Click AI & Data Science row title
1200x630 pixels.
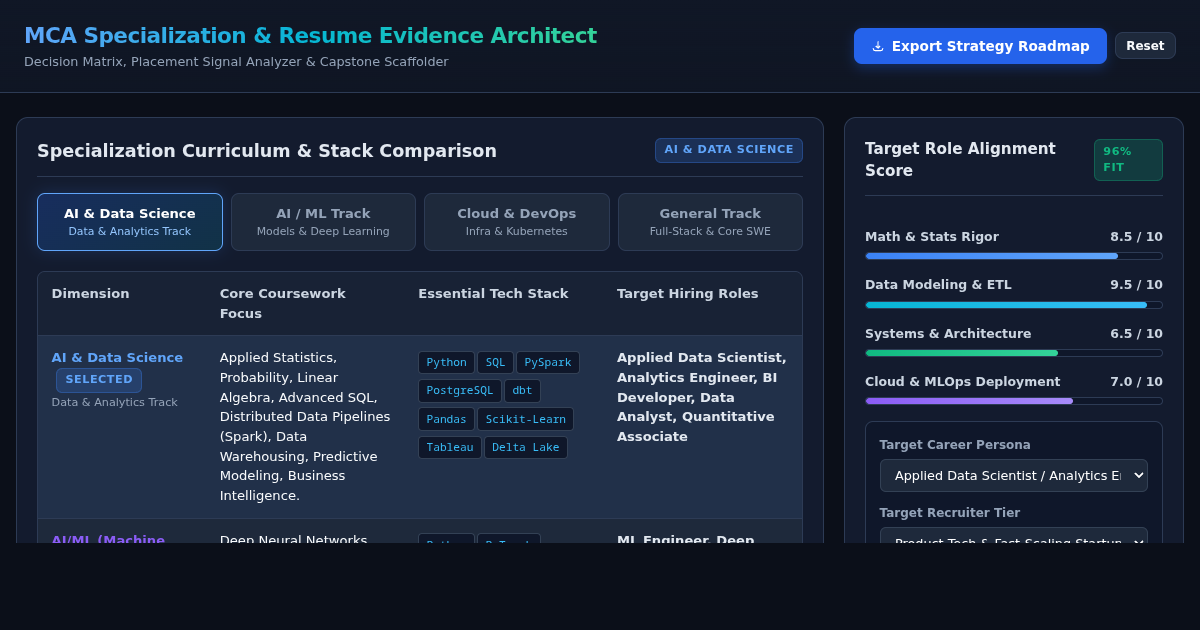(x=117, y=358)
